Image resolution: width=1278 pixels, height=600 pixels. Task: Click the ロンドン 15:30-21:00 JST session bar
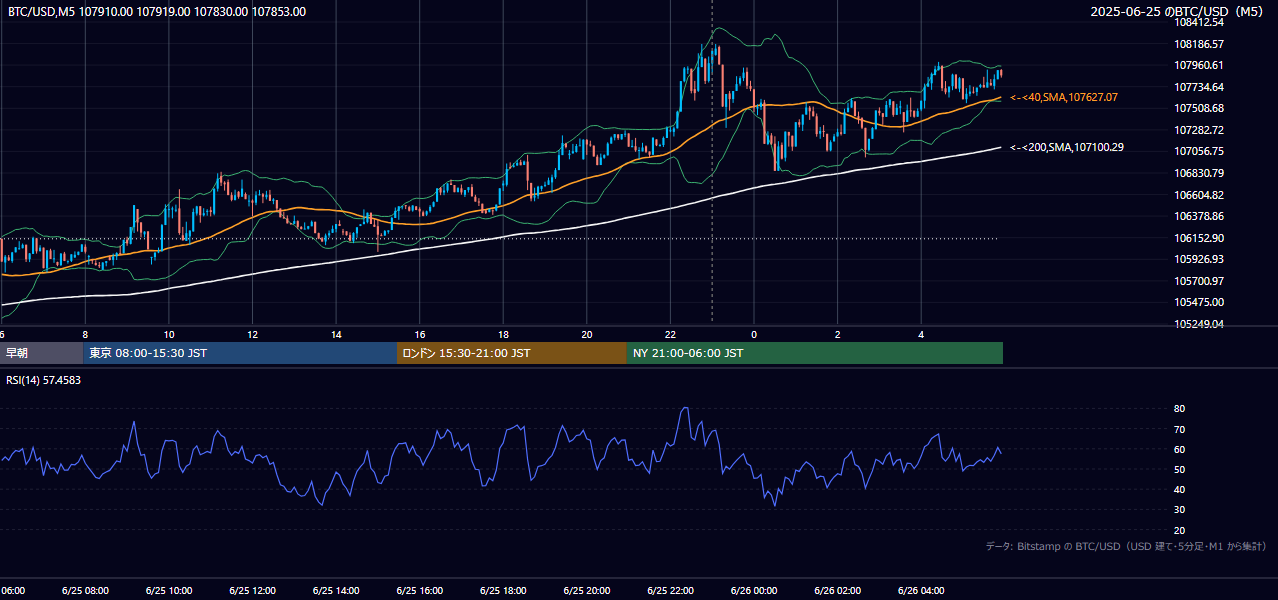click(512, 353)
